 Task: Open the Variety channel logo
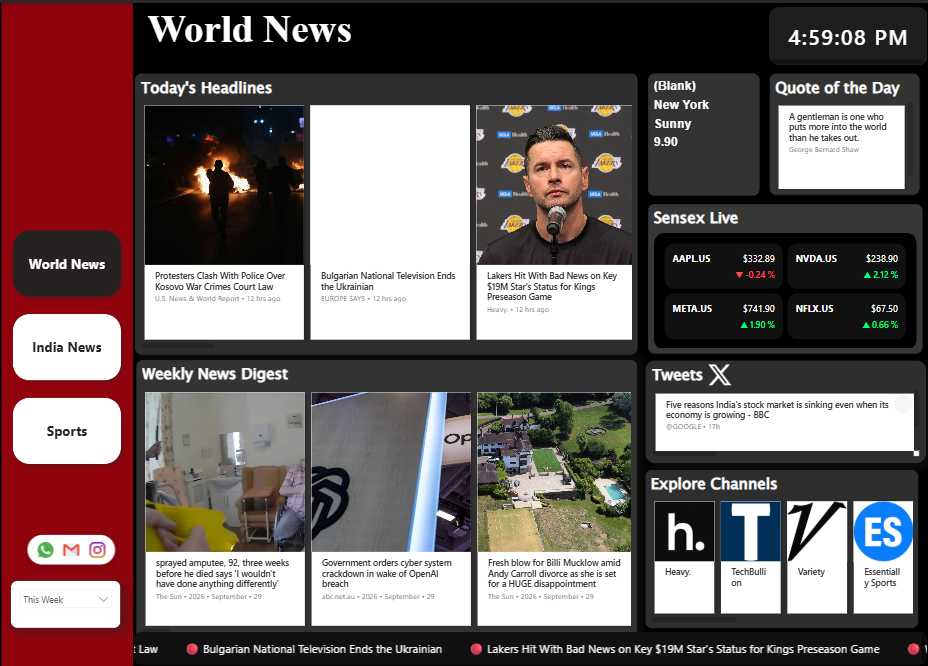817,531
